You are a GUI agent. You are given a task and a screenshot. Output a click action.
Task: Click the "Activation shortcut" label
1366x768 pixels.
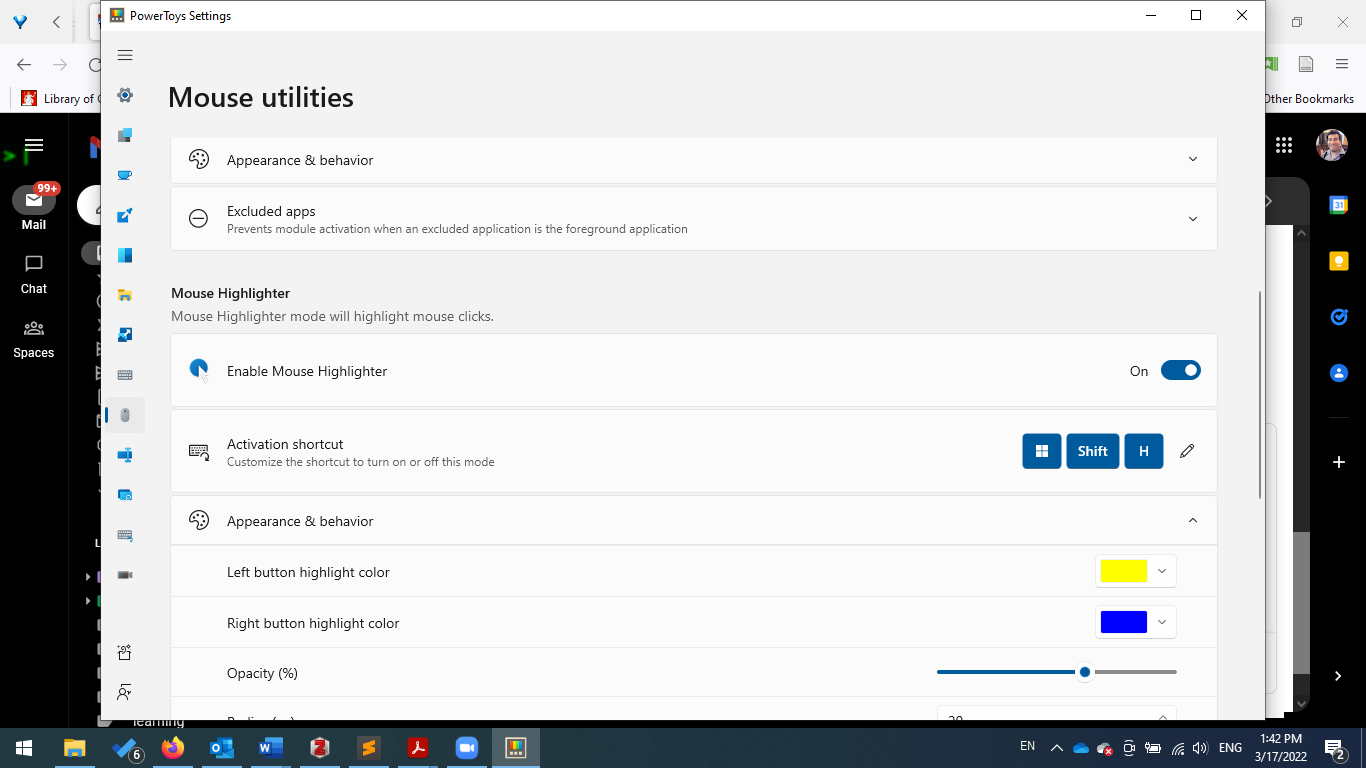coord(285,444)
